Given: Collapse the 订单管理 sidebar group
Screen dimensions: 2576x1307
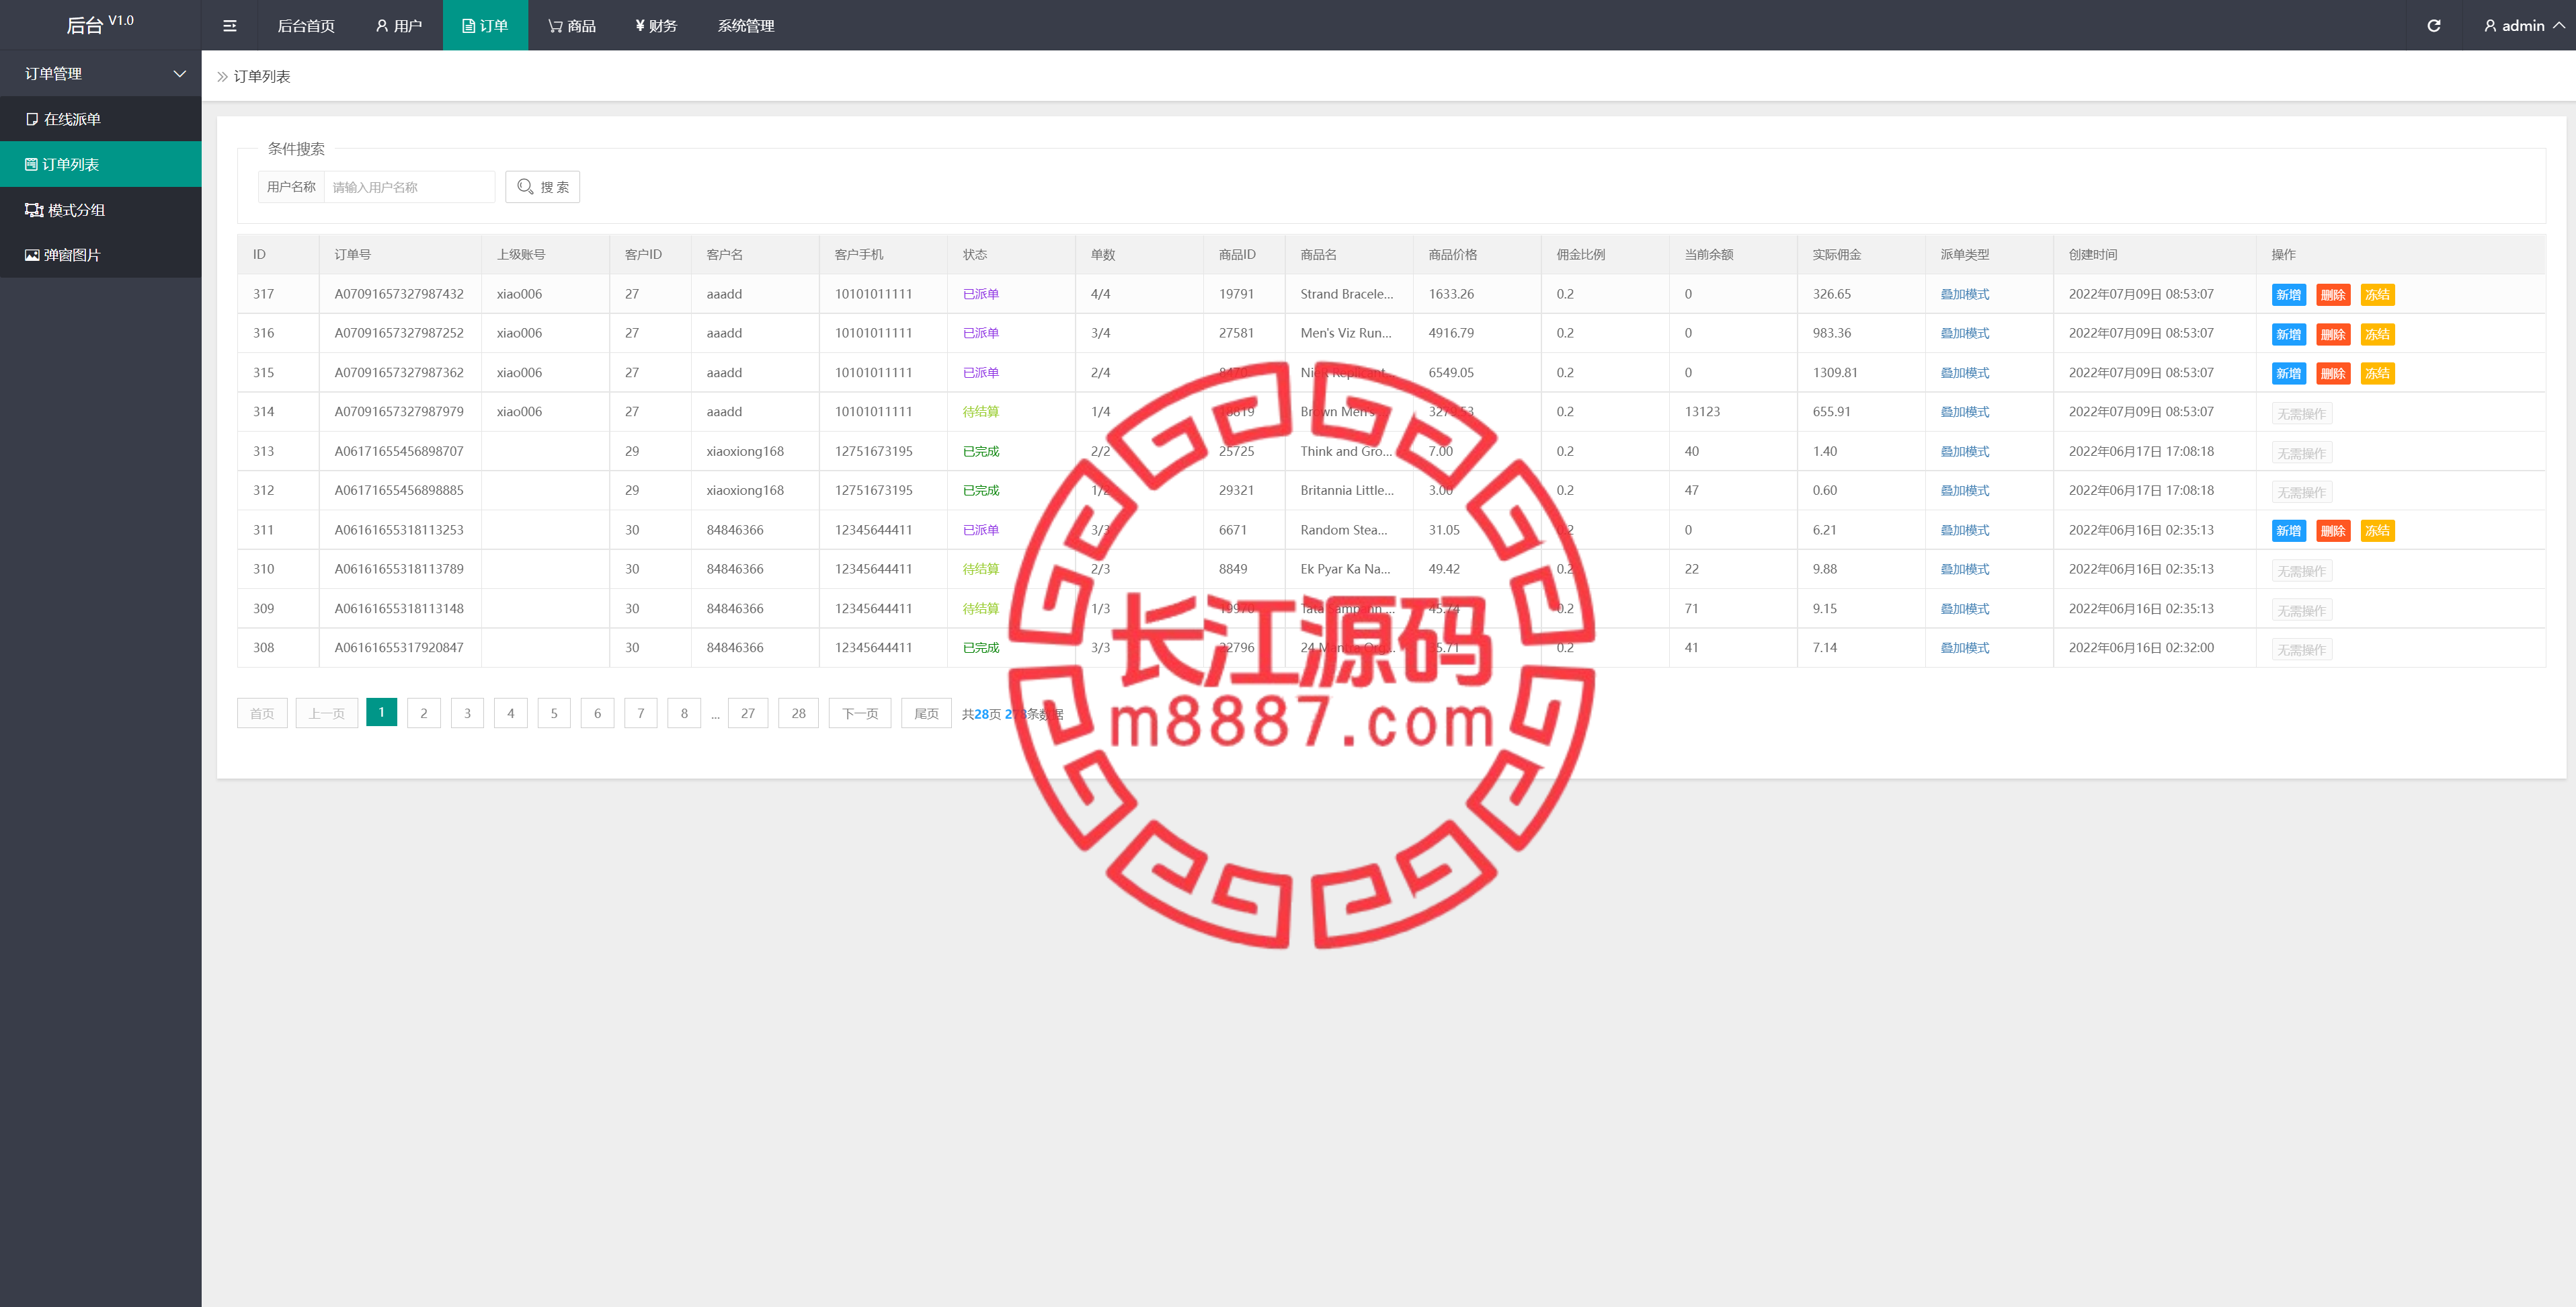Looking at the screenshot, I should pos(100,74).
